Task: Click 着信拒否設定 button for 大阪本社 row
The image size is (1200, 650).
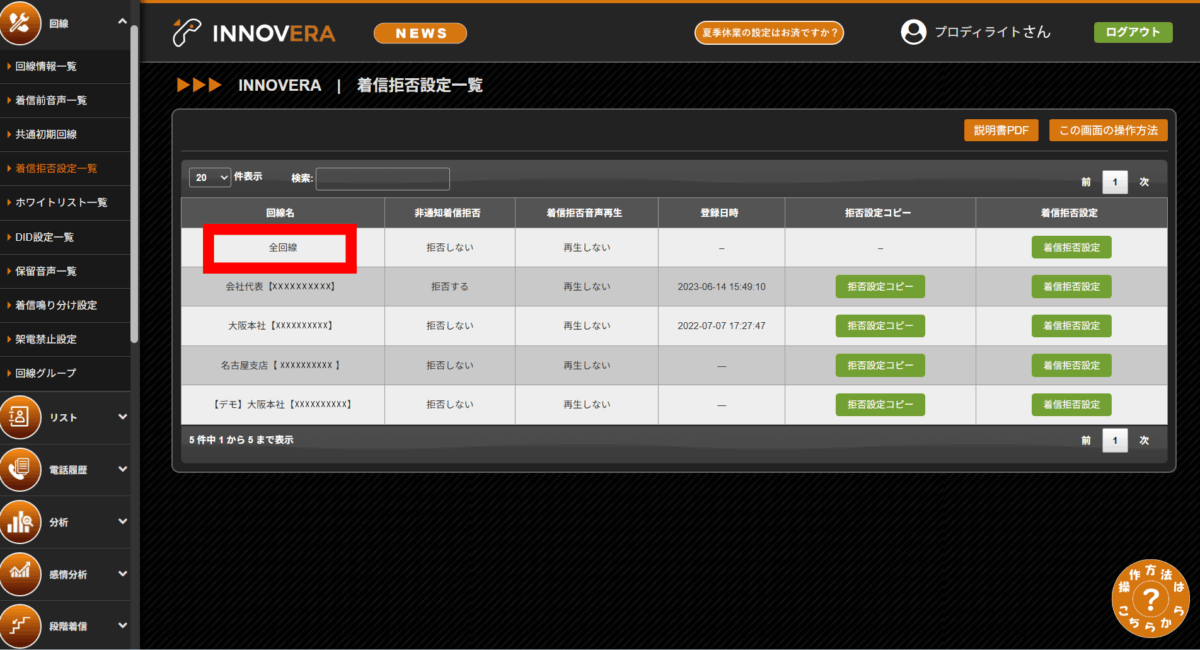Action: point(1071,326)
